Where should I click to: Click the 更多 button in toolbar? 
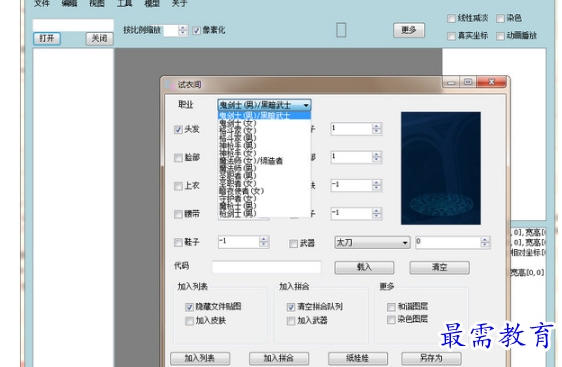[409, 30]
